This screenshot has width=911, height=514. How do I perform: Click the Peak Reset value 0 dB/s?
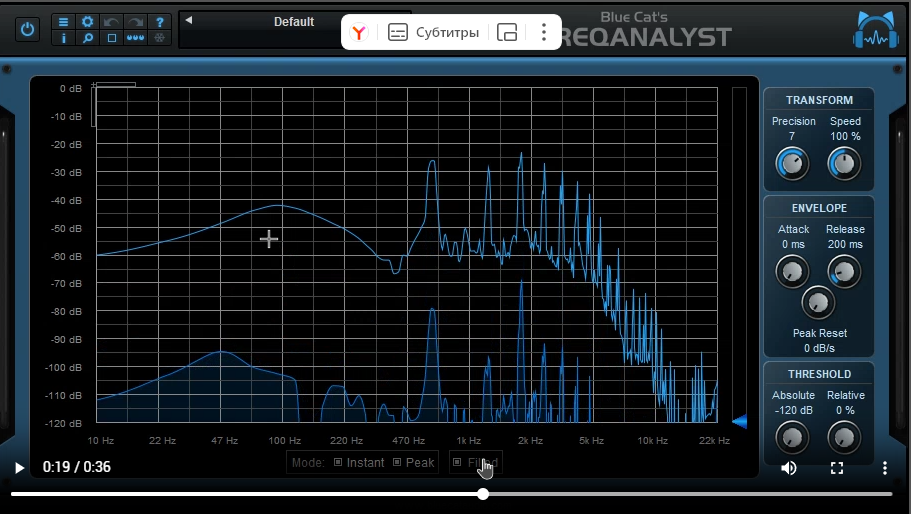pyautogui.click(x=819, y=348)
